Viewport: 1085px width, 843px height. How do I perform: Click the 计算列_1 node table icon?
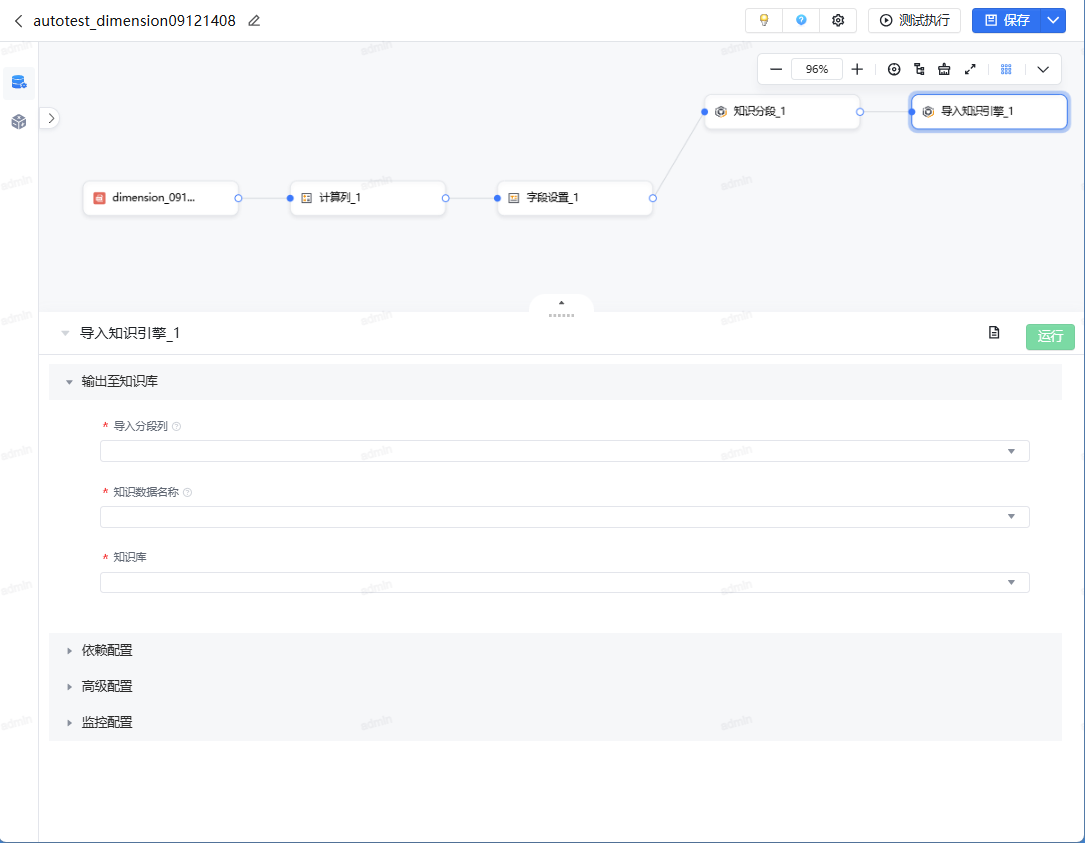click(307, 198)
